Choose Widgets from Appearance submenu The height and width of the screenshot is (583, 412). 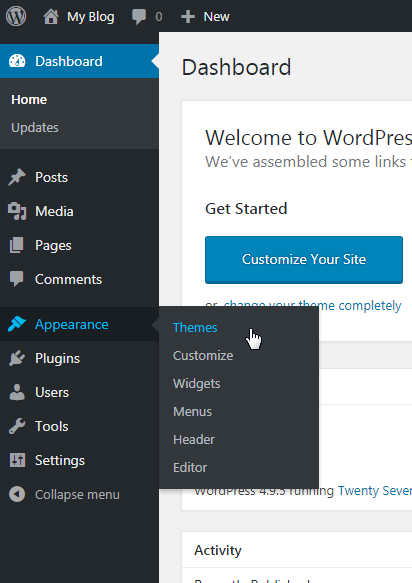tap(196, 384)
